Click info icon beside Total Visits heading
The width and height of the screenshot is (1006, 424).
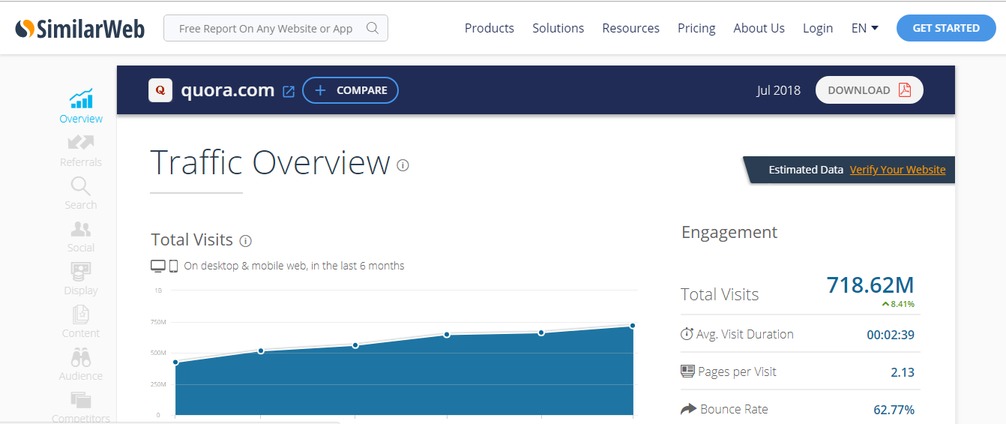coord(245,241)
